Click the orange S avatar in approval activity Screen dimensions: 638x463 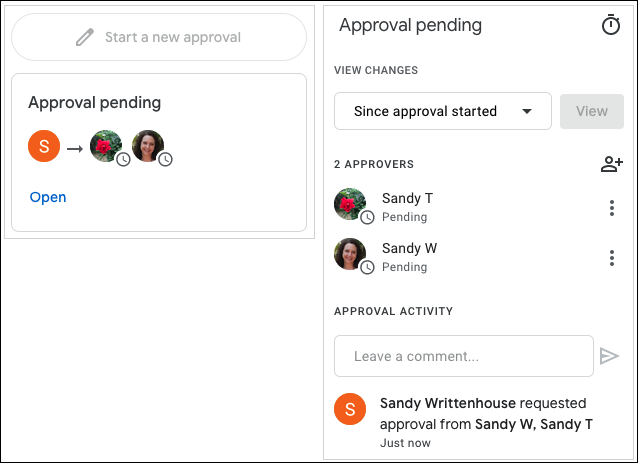click(350, 409)
